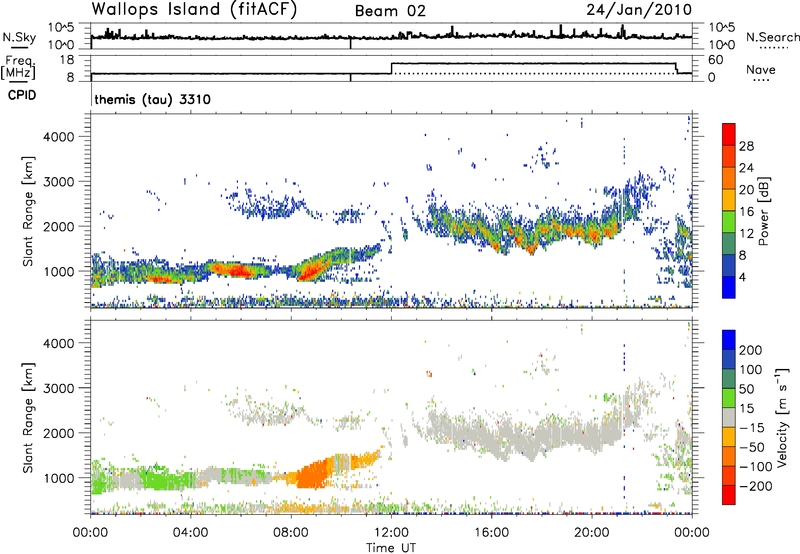Click the date '24/Jan/2010'
The height and width of the screenshot is (554, 800).
[639, 10]
